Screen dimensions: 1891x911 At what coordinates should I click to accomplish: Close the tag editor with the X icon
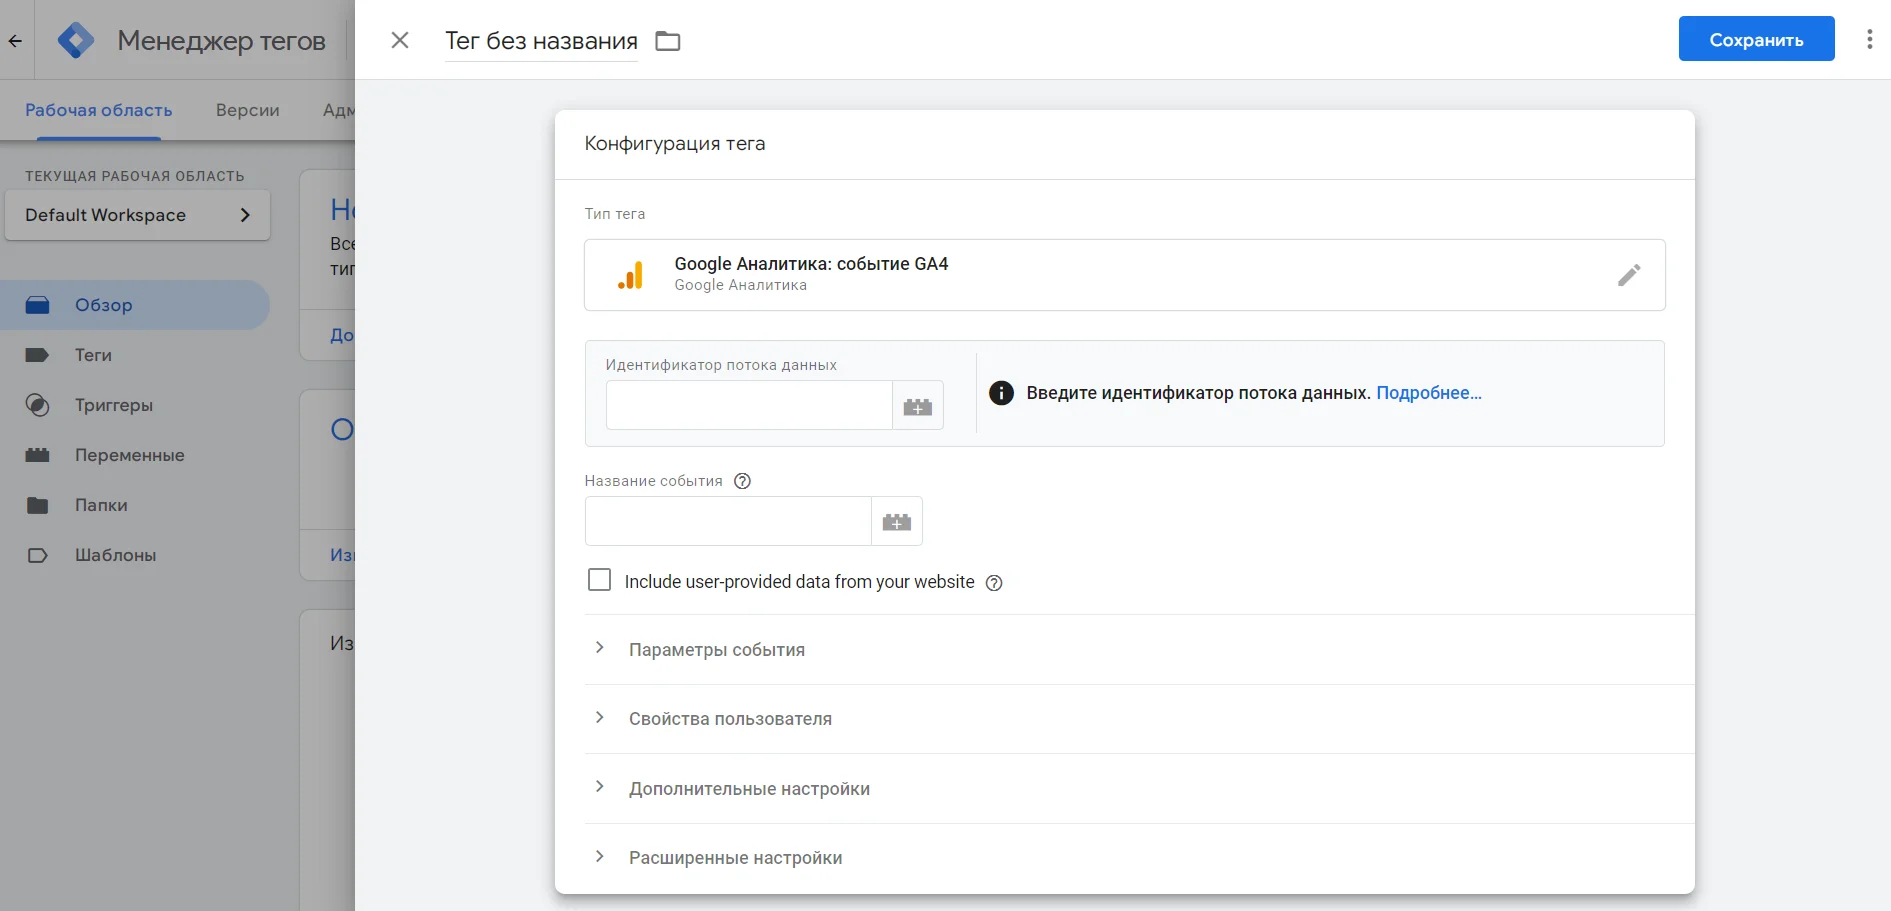coord(400,40)
